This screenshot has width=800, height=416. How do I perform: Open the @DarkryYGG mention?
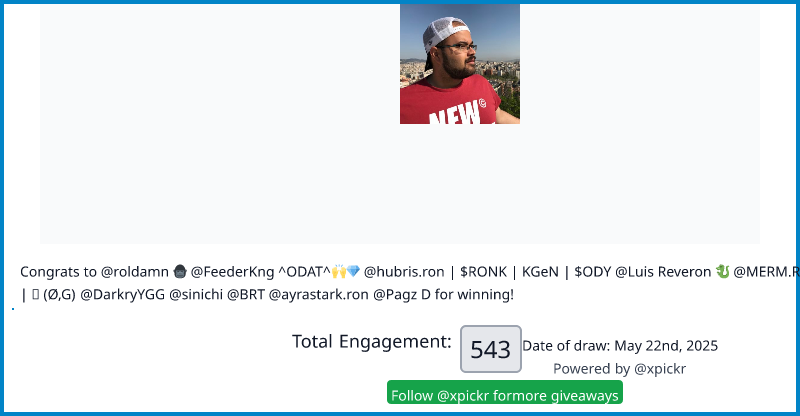pyautogui.click(x=122, y=295)
